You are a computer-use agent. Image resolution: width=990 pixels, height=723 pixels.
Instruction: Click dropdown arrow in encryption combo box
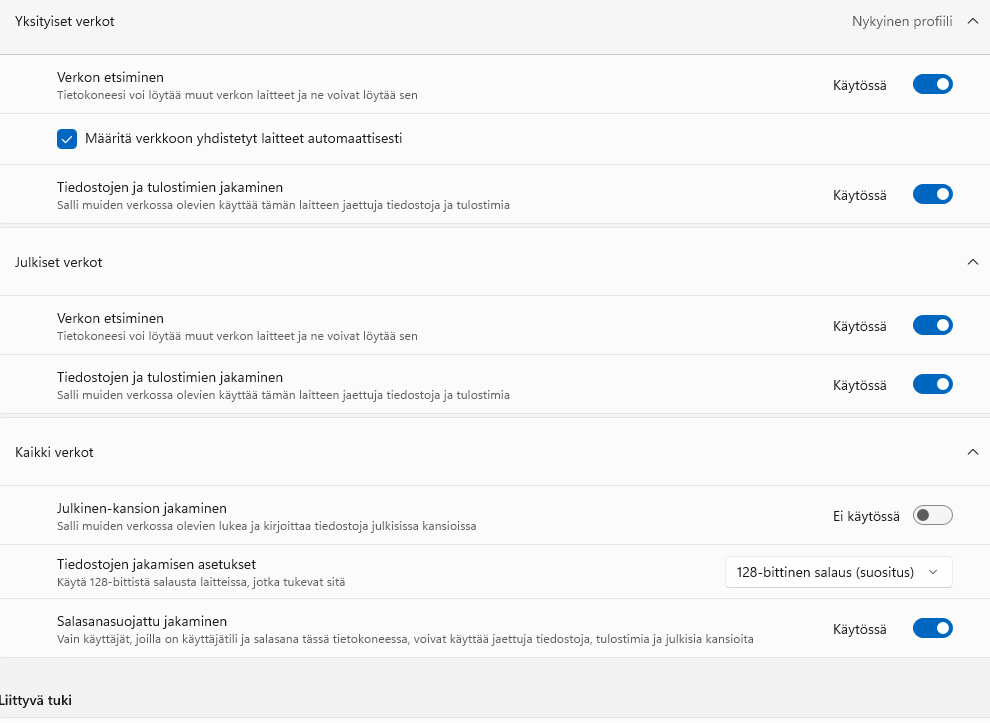pyautogui.click(x=933, y=572)
